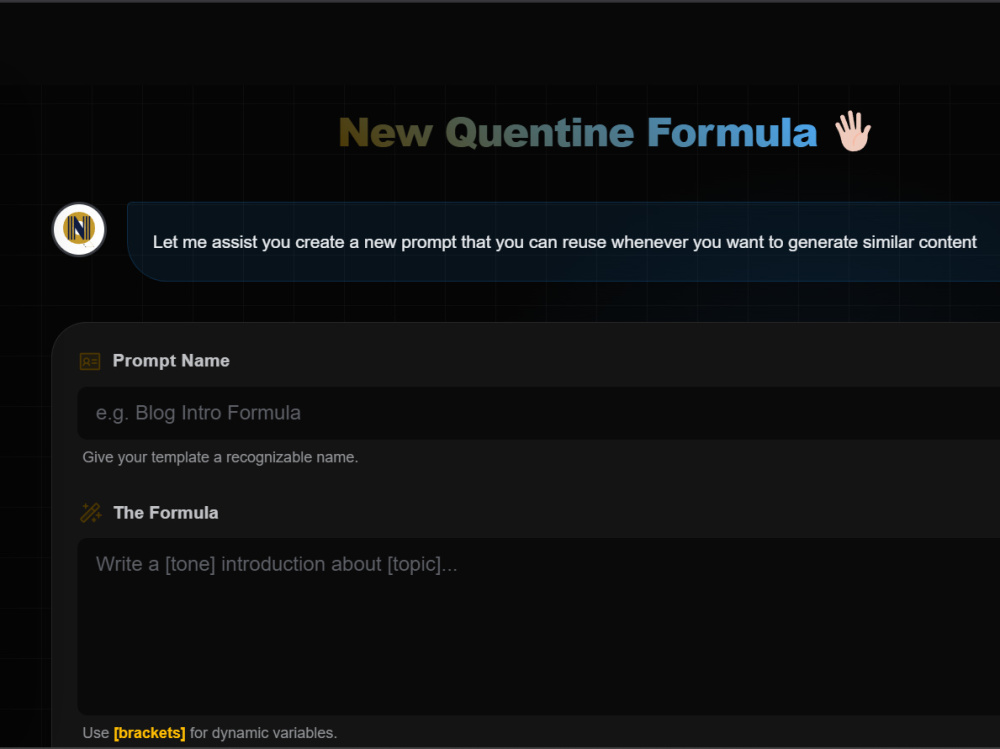Screen dimensions: 1000x749
Task: Click the ID card icon beside Prompt Name
Action: 90,361
